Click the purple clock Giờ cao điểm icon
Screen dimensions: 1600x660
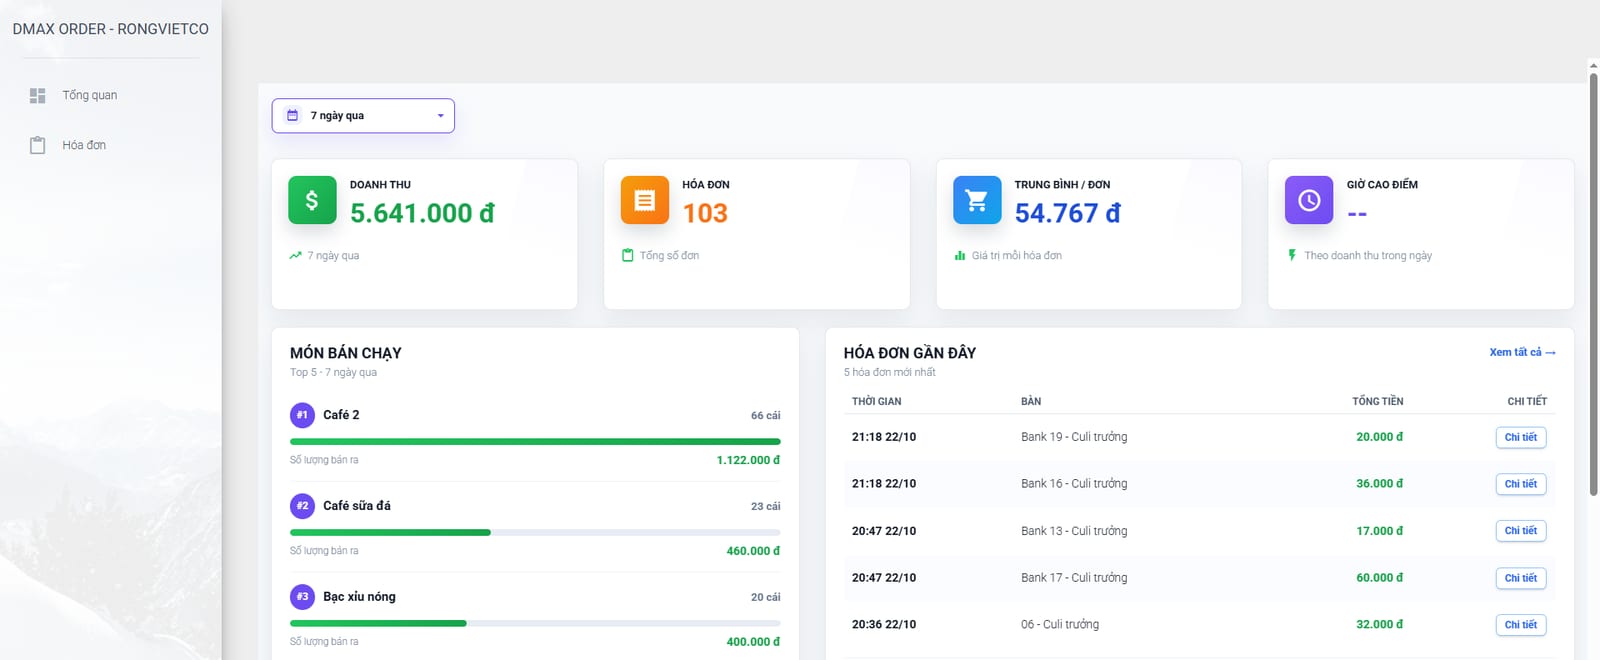(x=1309, y=200)
